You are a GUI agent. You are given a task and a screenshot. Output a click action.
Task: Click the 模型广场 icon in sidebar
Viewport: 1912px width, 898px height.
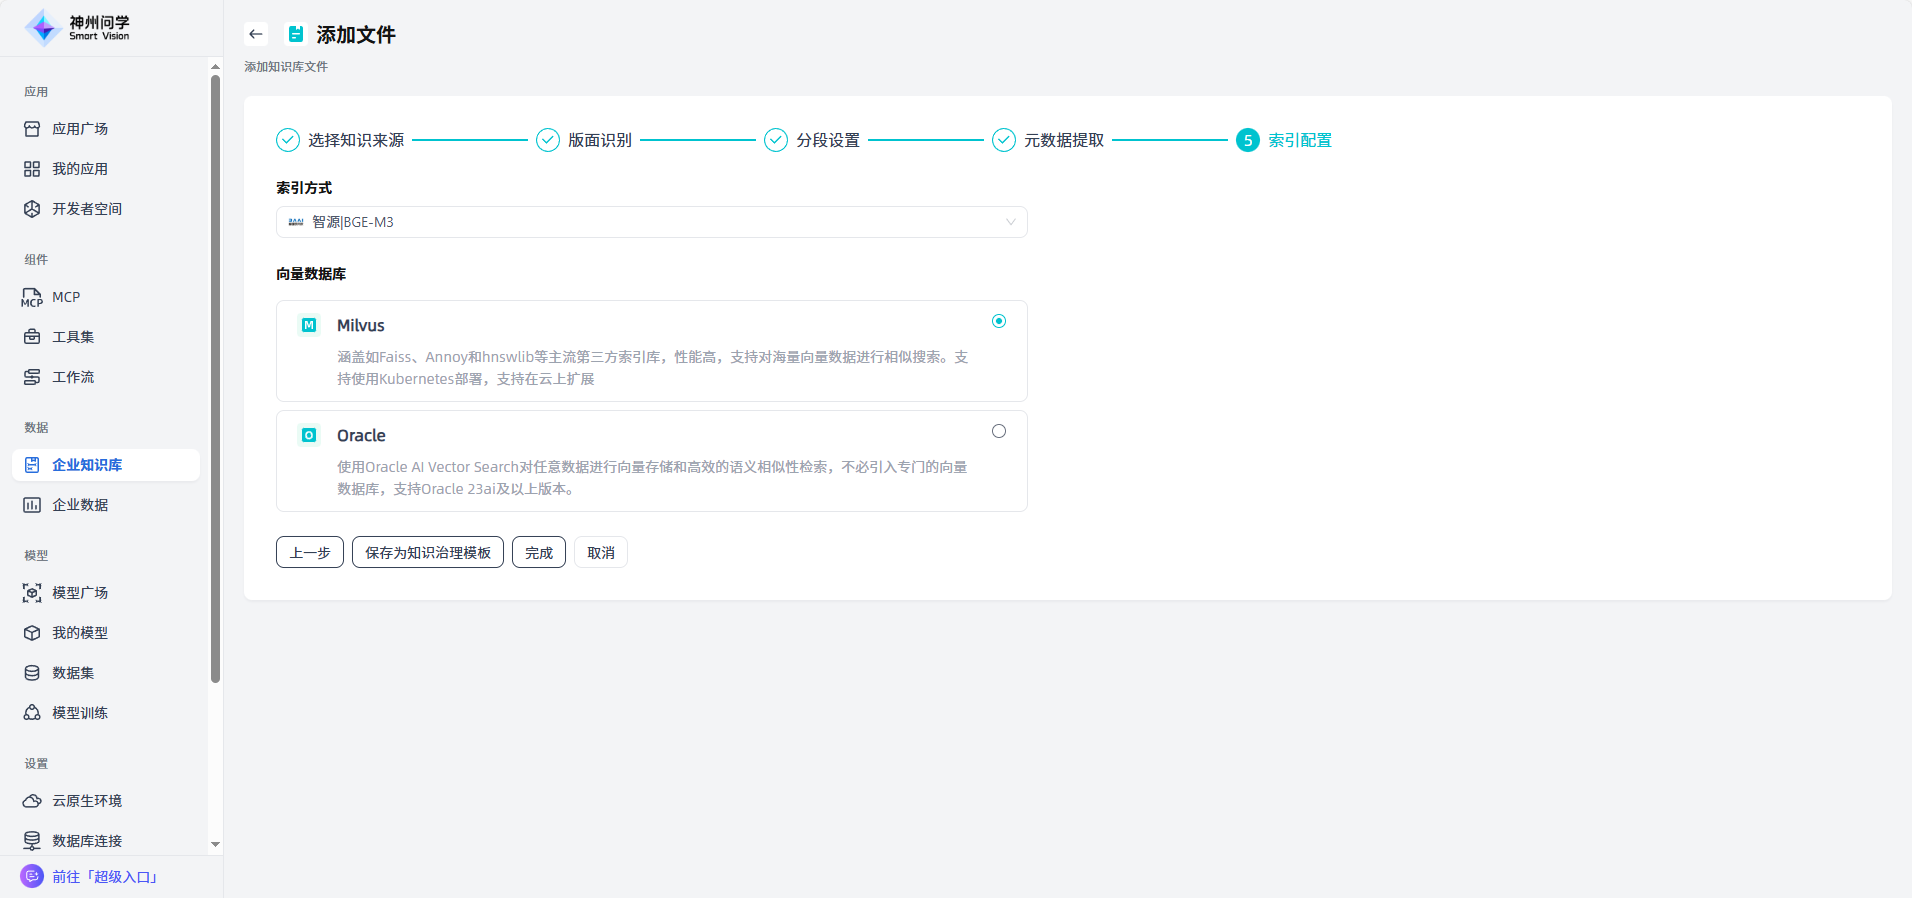[x=32, y=593]
